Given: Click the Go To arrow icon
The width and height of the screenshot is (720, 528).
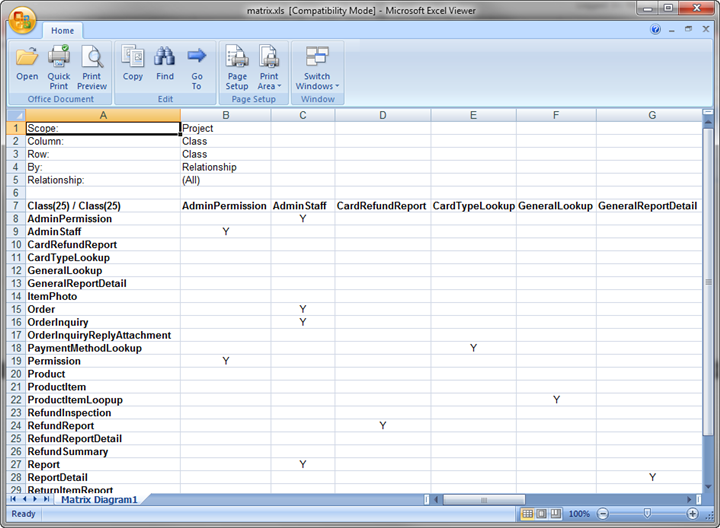Looking at the screenshot, I should tap(197, 67).
